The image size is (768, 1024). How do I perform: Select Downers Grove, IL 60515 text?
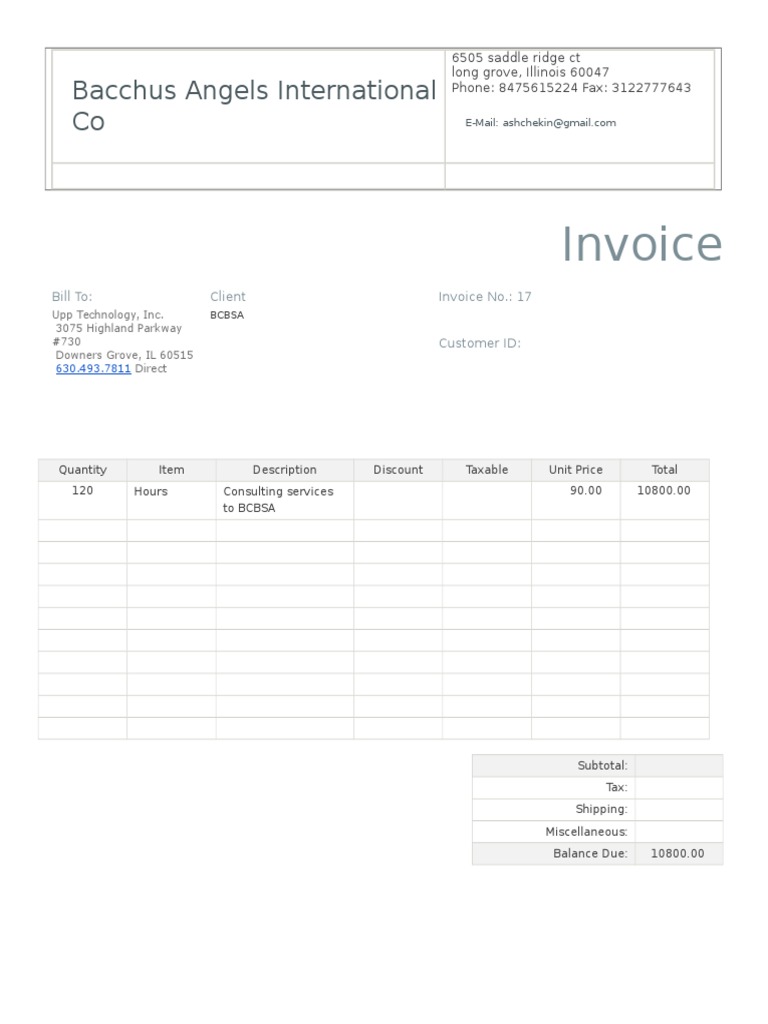point(124,355)
